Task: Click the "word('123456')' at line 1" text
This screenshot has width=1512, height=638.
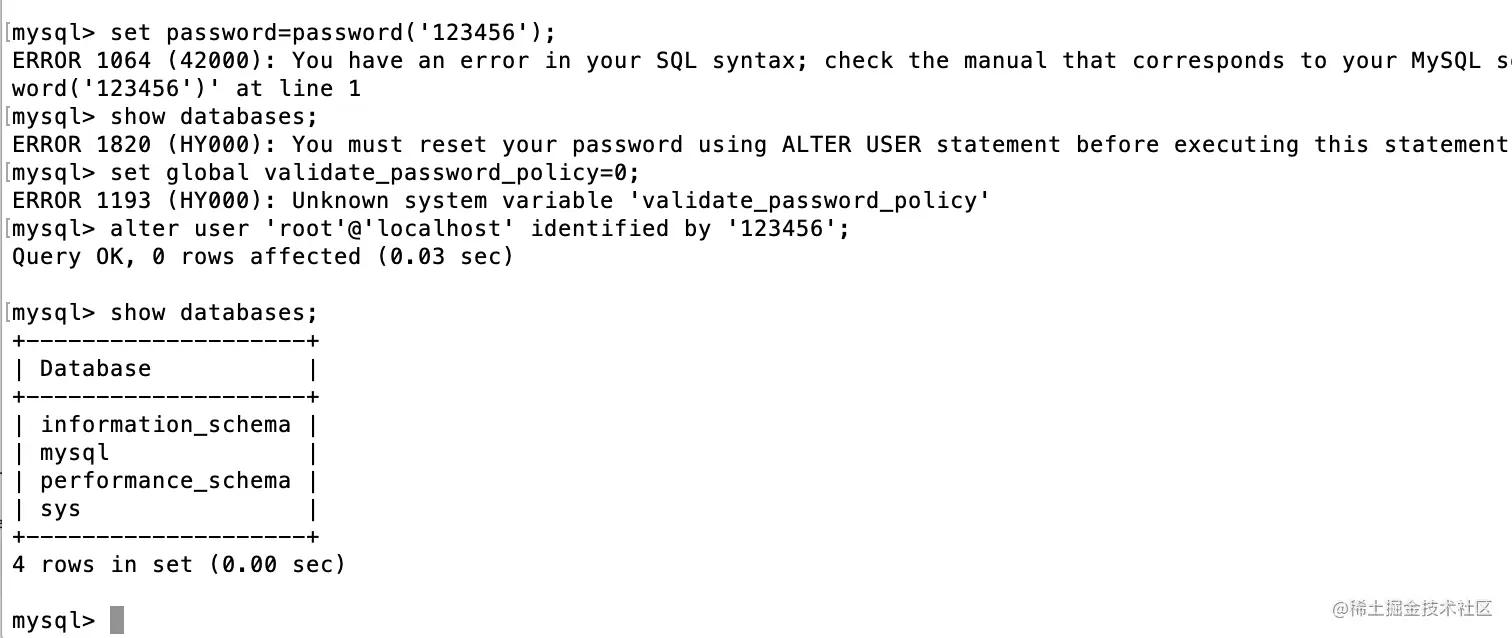Action: [186, 89]
